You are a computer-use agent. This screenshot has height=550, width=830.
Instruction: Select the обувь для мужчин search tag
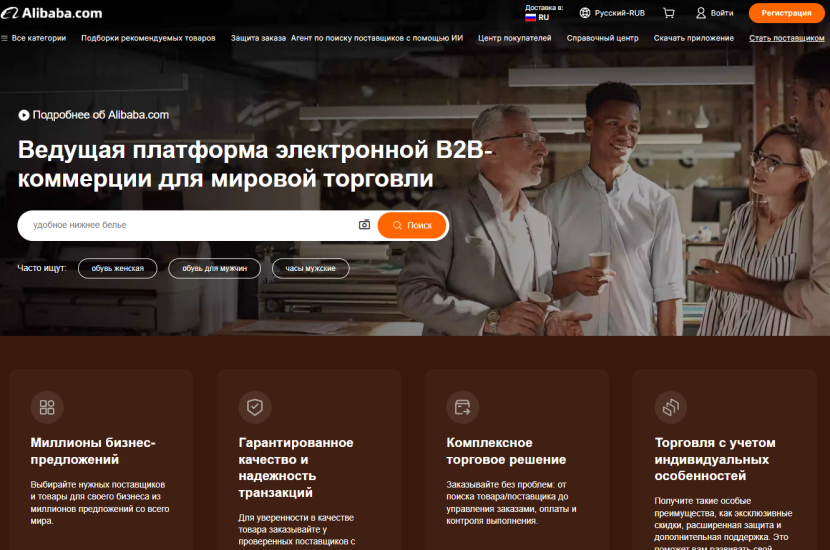coord(214,268)
